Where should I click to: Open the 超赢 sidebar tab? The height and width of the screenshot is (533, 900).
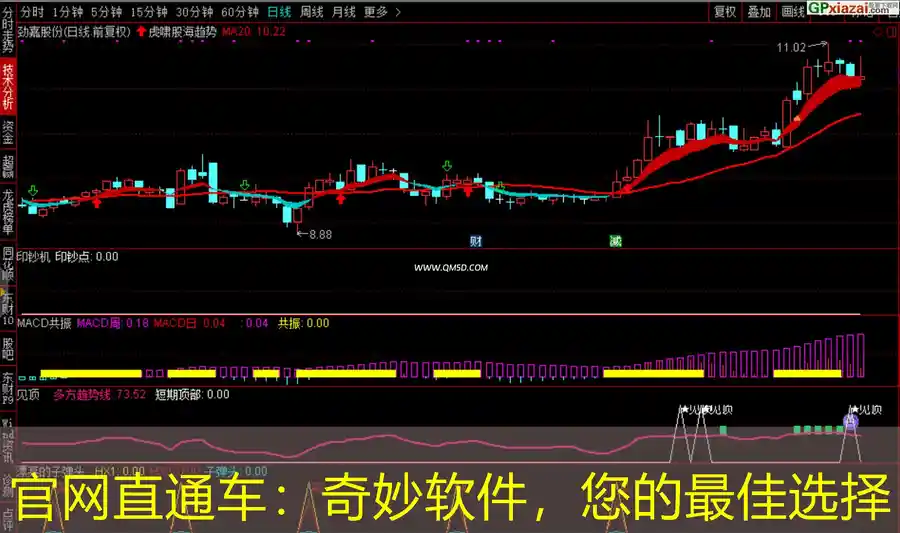coord(7,166)
